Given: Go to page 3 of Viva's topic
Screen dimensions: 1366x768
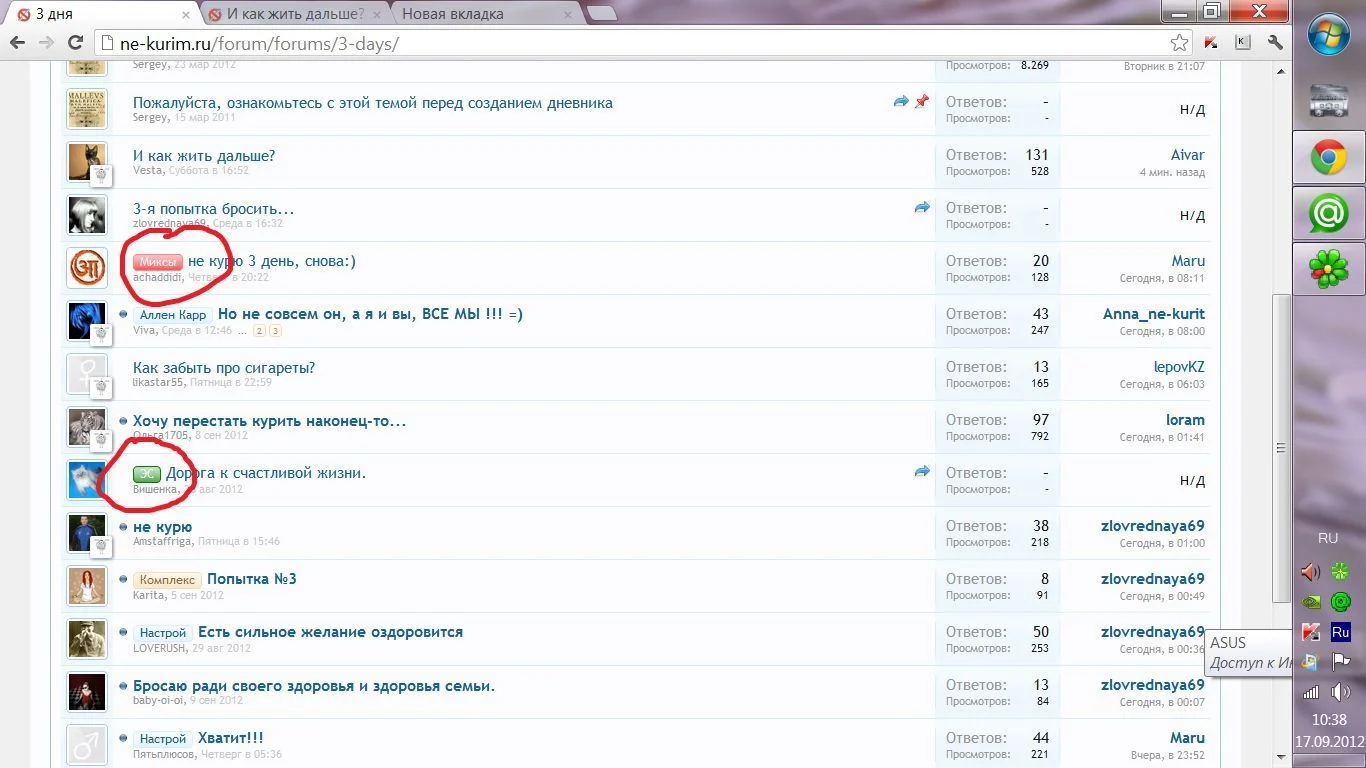Looking at the screenshot, I should [275, 331].
